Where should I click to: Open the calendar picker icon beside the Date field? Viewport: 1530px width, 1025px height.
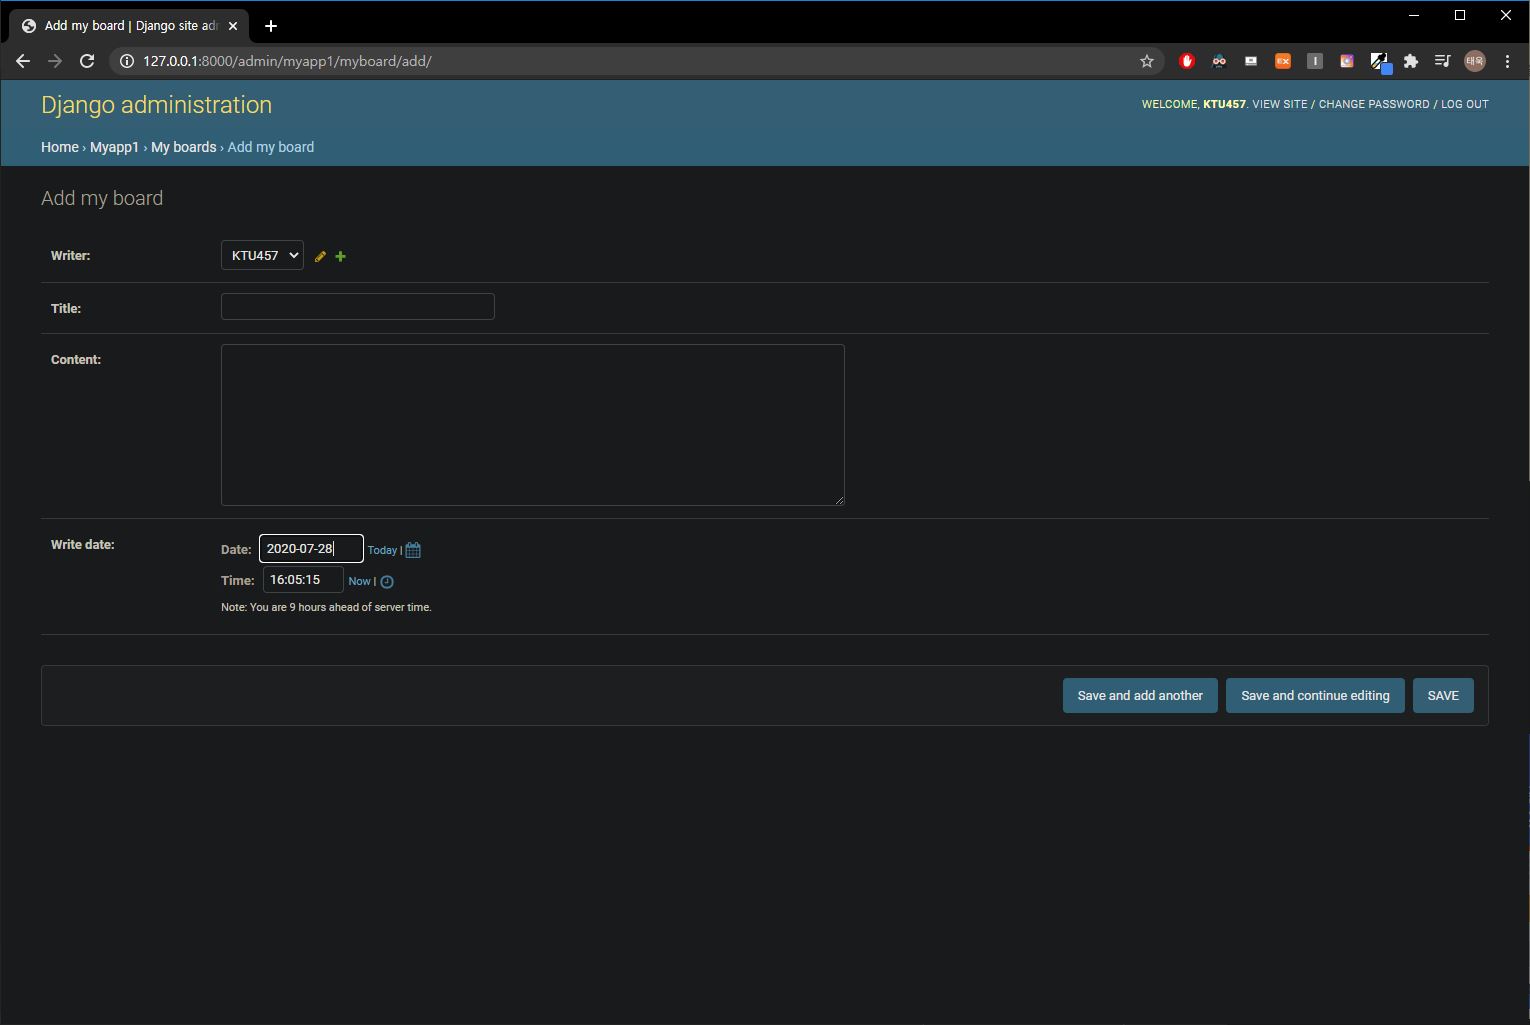click(x=413, y=550)
